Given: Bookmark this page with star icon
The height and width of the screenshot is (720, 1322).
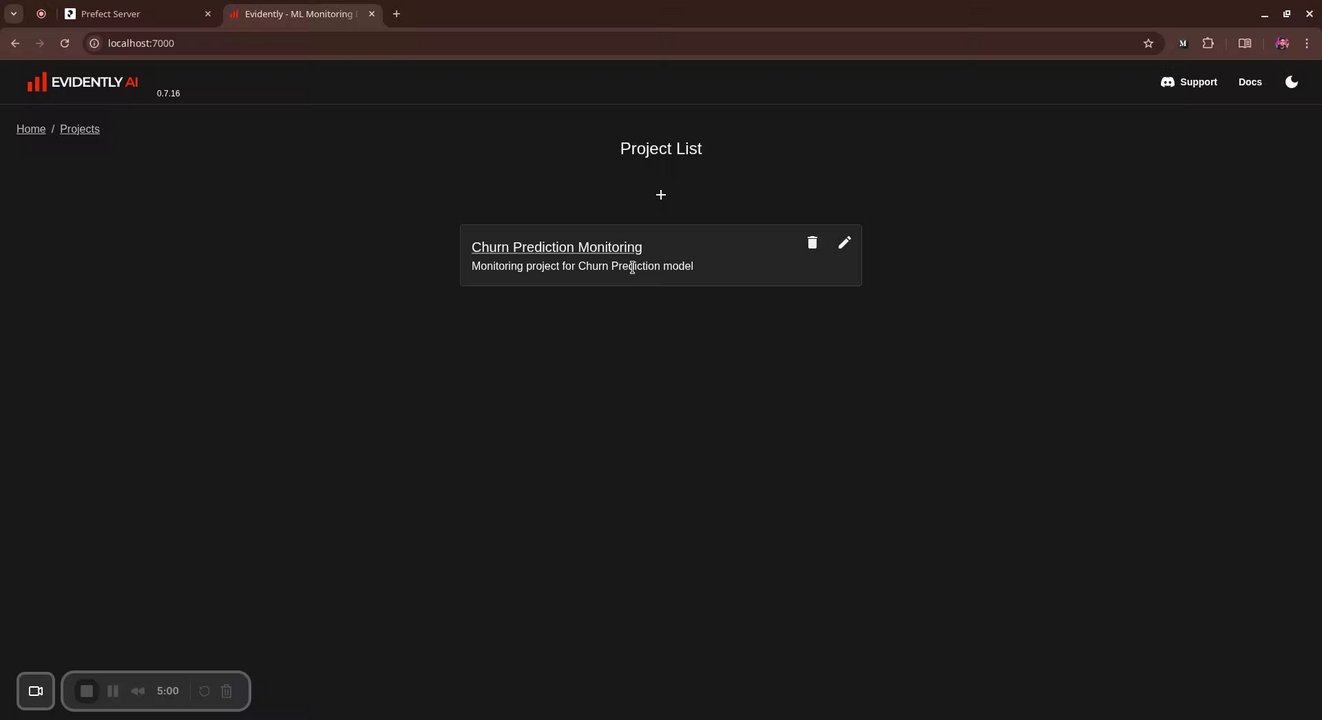Looking at the screenshot, I should click(1148, 43).
